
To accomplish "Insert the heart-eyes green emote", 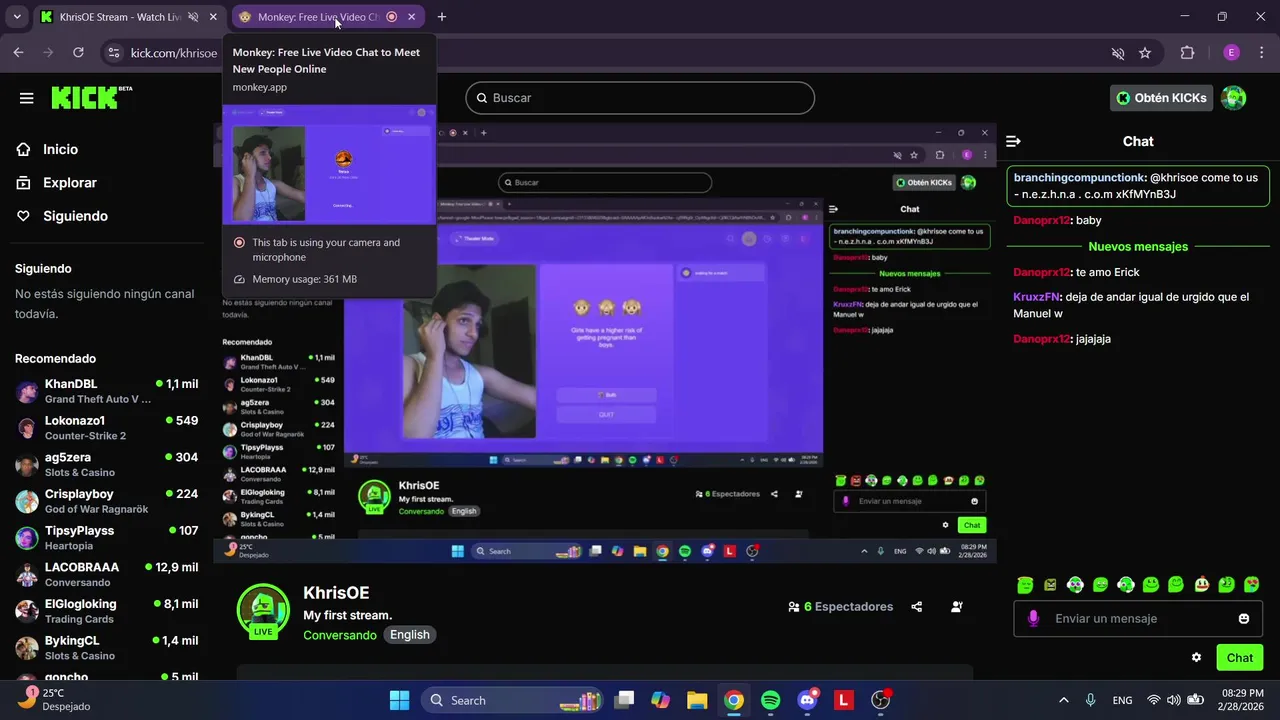I will click(x=1252, y=585).
